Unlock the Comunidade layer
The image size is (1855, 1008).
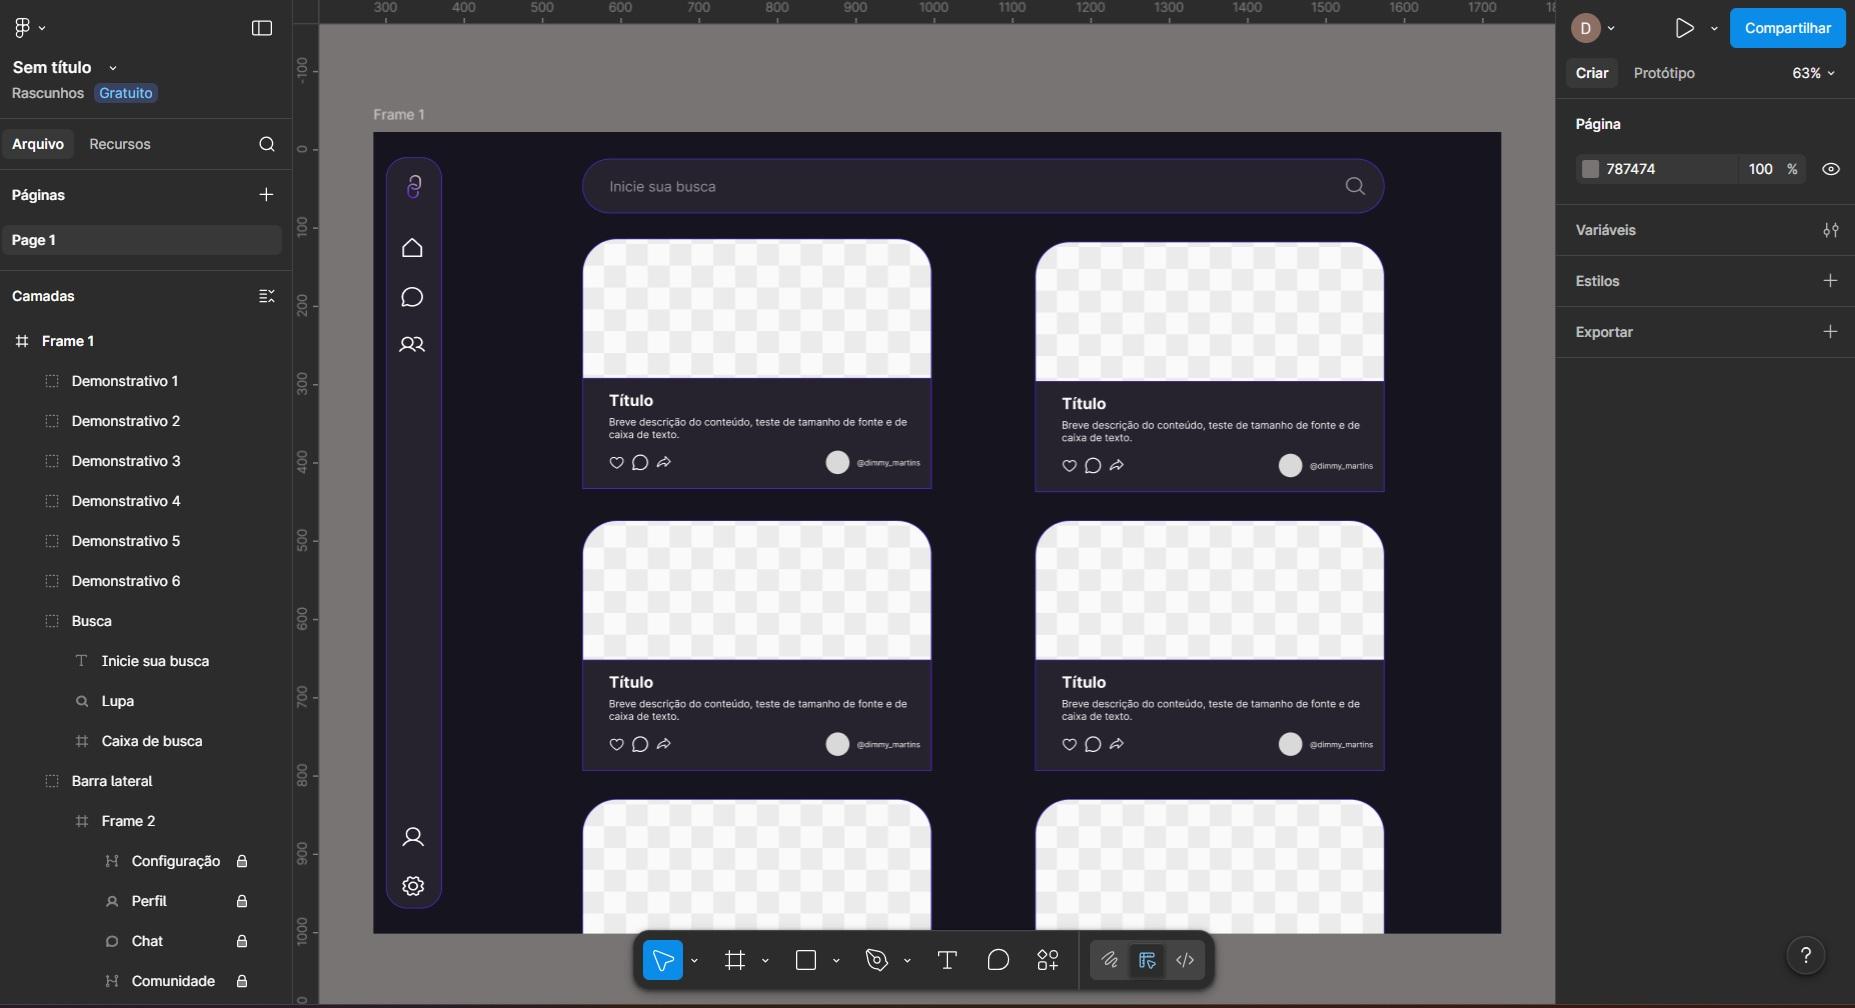pyautogui.click(x=242, y=981)
